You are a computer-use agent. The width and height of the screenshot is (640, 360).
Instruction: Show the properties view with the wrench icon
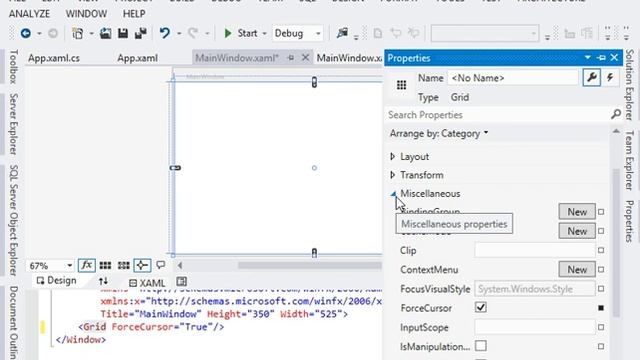coord(591,77)
